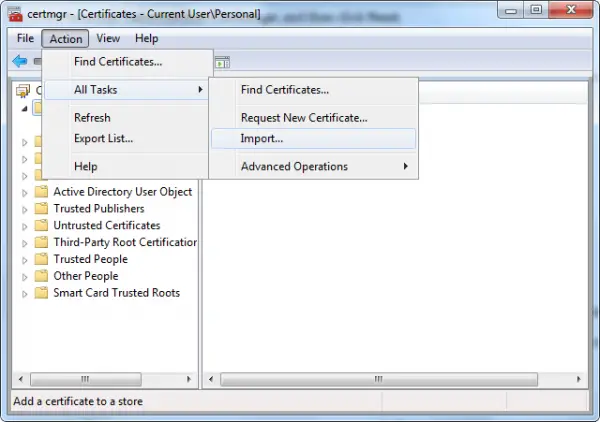Open the View menu

(108, 38)
